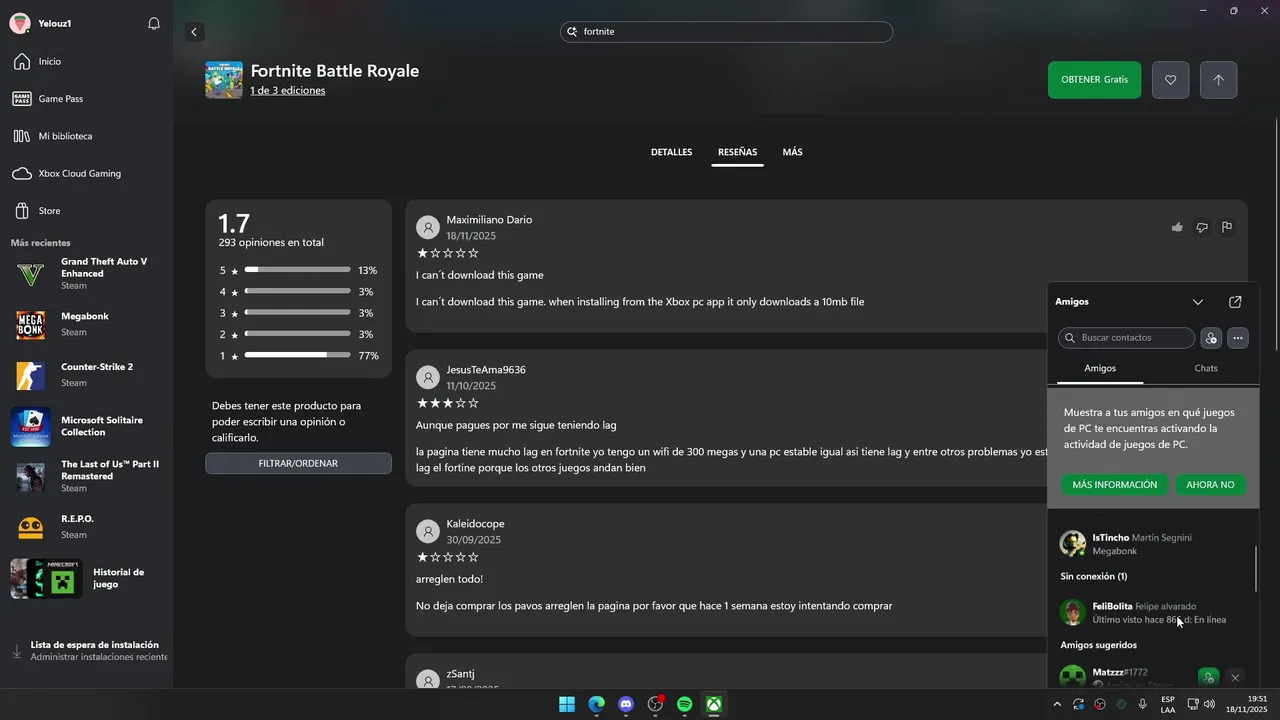Open Xbox Cloud Gaming in the sidebar
Image resolution: width=1280 pixels, height=720 pixels.
coord(86,173)
